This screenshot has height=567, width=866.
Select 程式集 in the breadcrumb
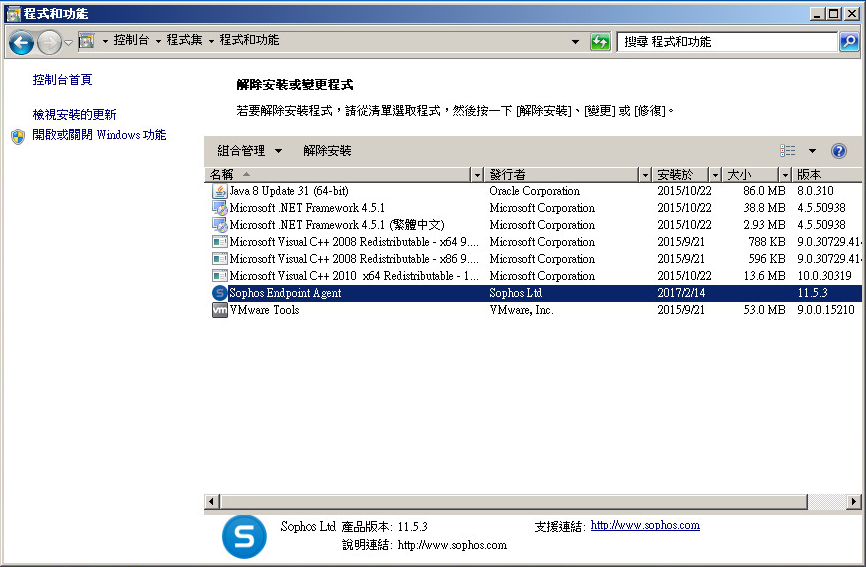coord(184,40)
